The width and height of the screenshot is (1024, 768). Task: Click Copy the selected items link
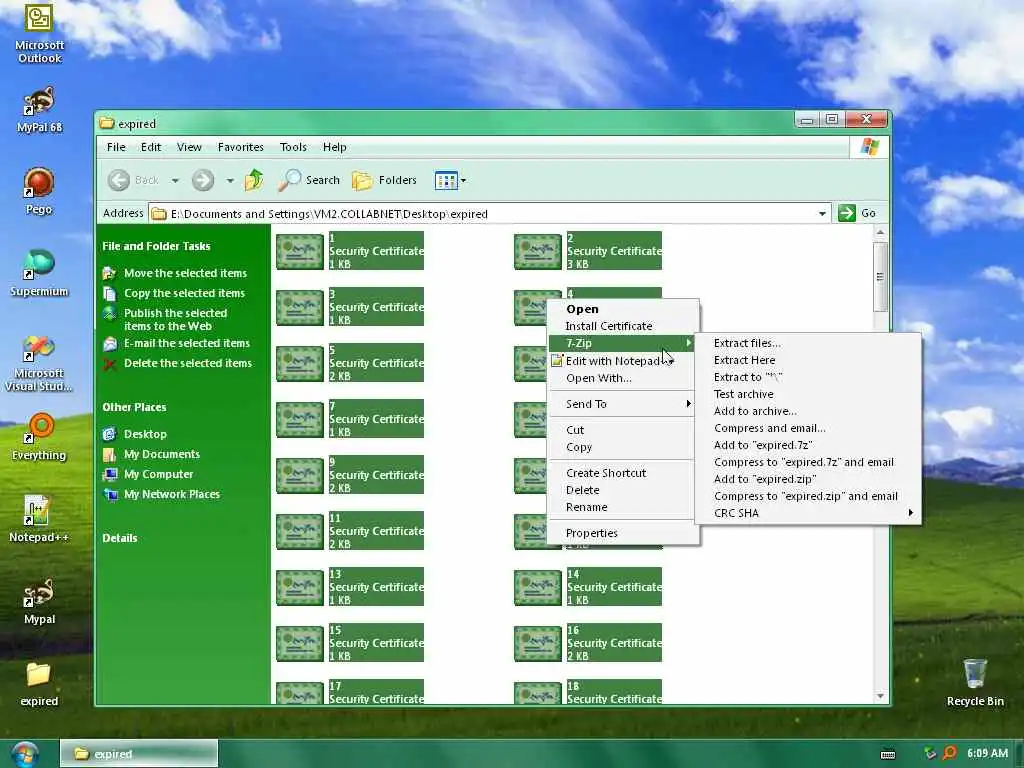pos(184,293)
